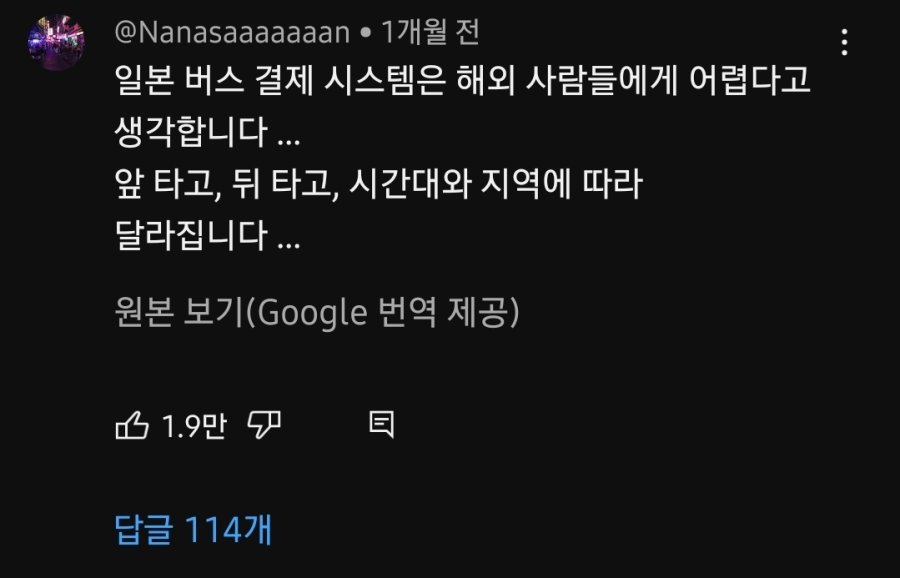900x578 pixels.
Task: Open the three-dot more options menu
Action: click(x=845, y=42)
